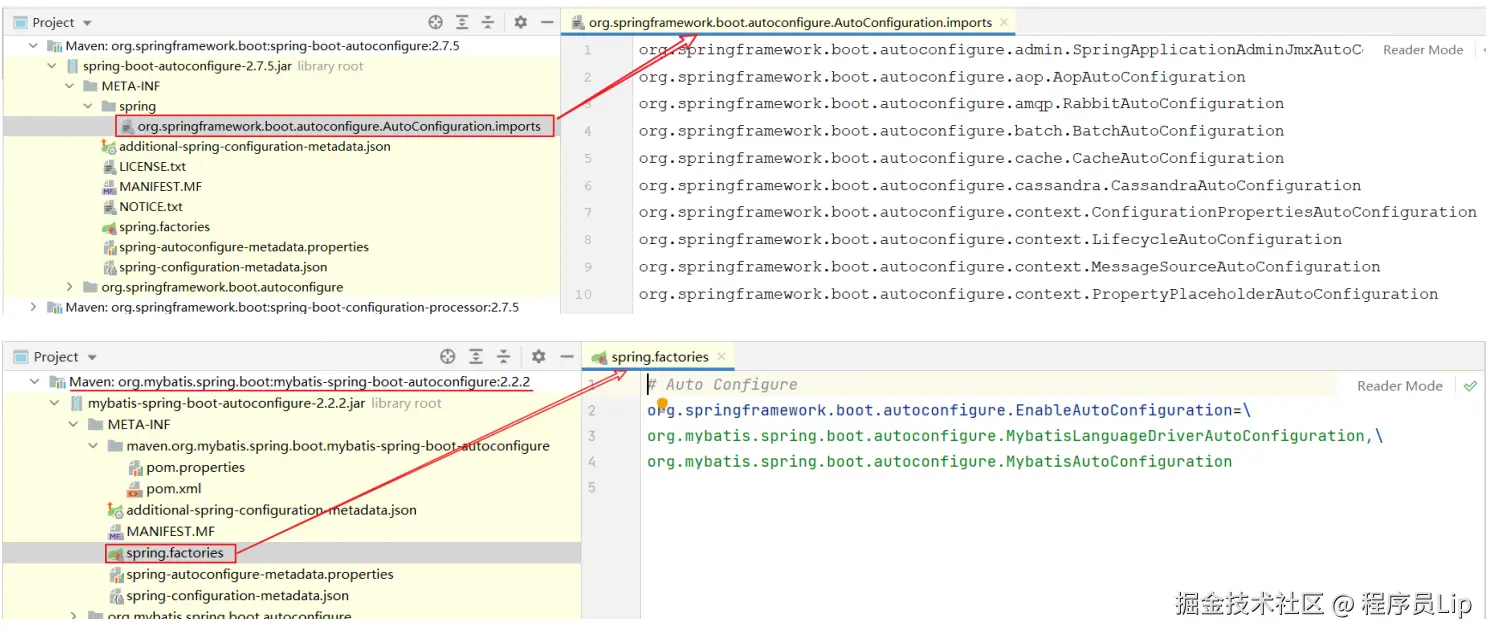Click line with aop.AopAutoConfiguration
Screen dimensions: 1492x638
click(x=942, y=77)
